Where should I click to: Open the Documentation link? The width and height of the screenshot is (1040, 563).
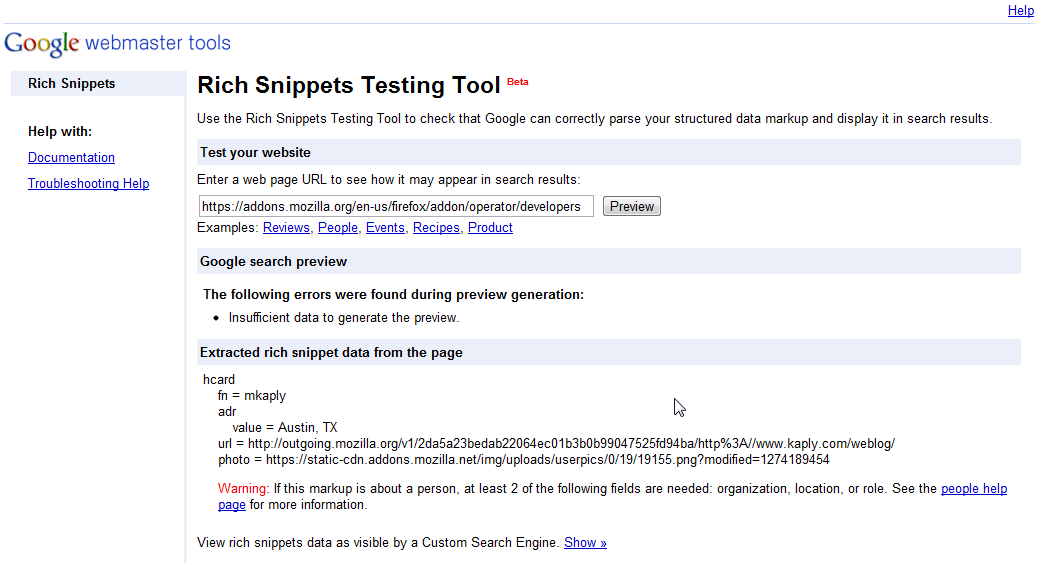tap(71, 157)
